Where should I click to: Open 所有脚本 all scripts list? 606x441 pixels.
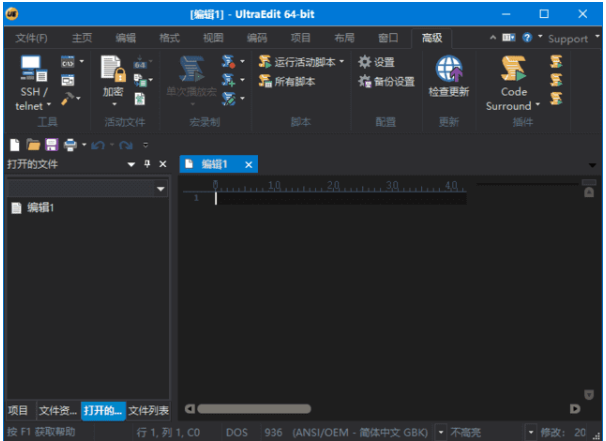pos(287,81)
